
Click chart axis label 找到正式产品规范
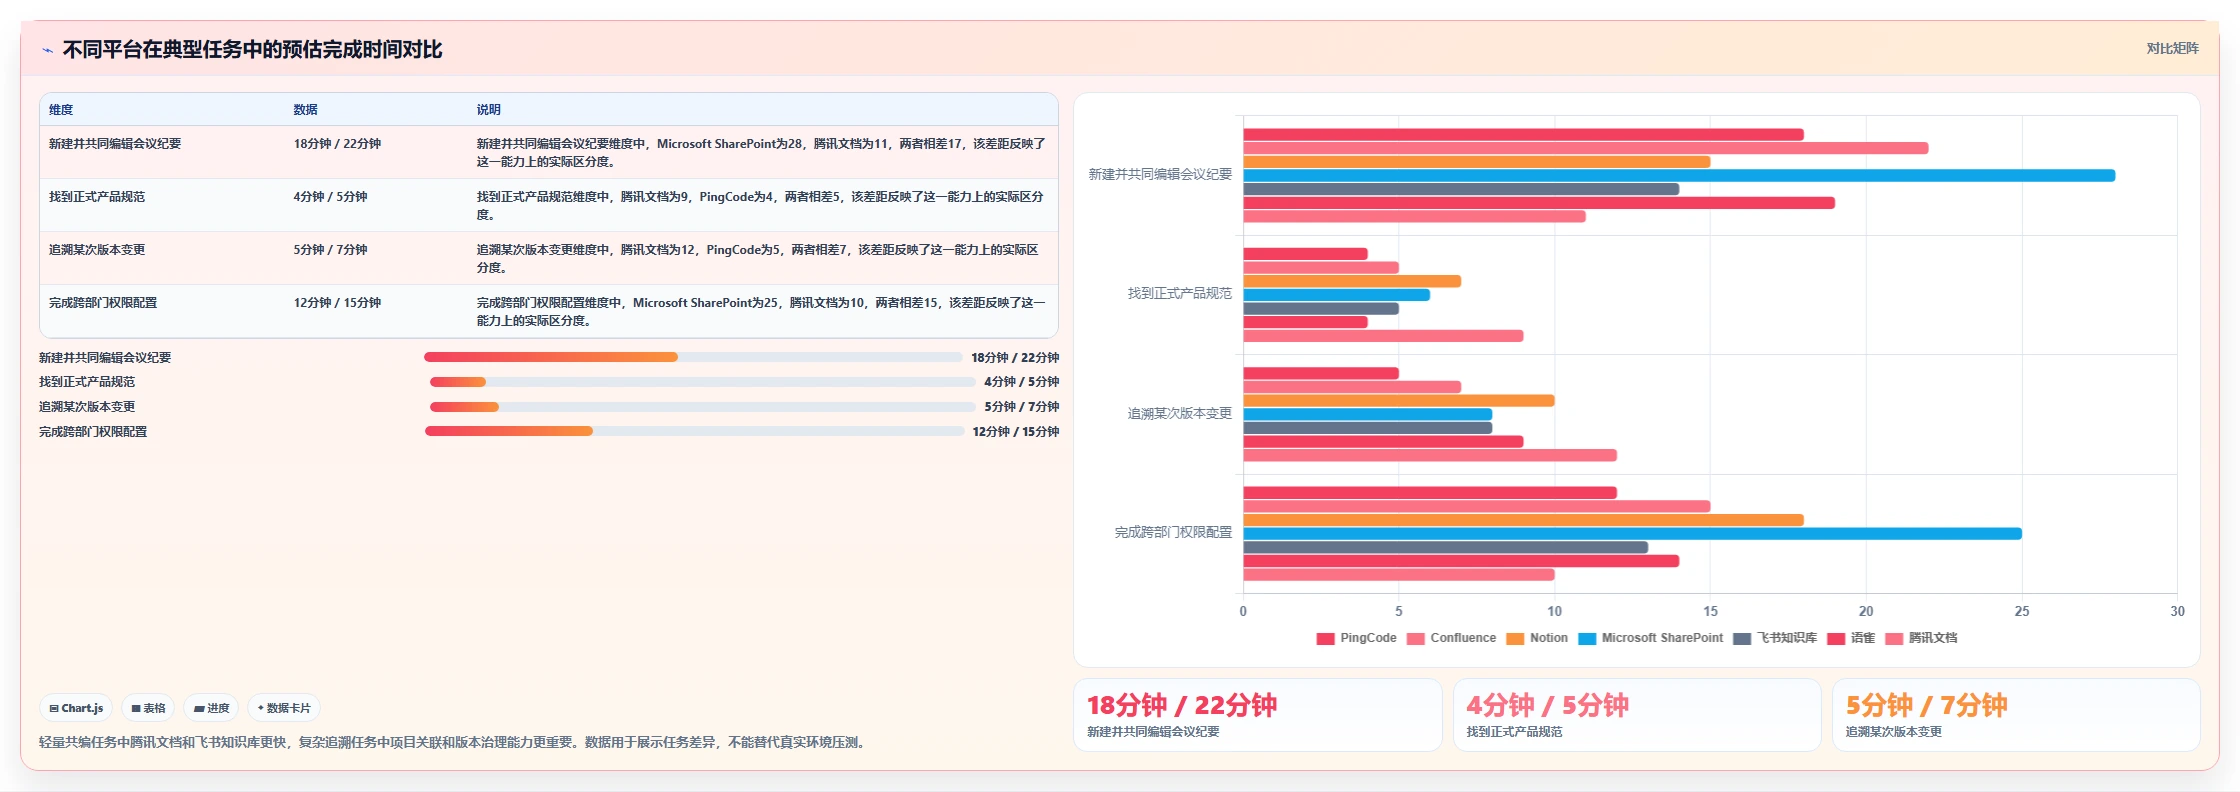click(1180, 294)
